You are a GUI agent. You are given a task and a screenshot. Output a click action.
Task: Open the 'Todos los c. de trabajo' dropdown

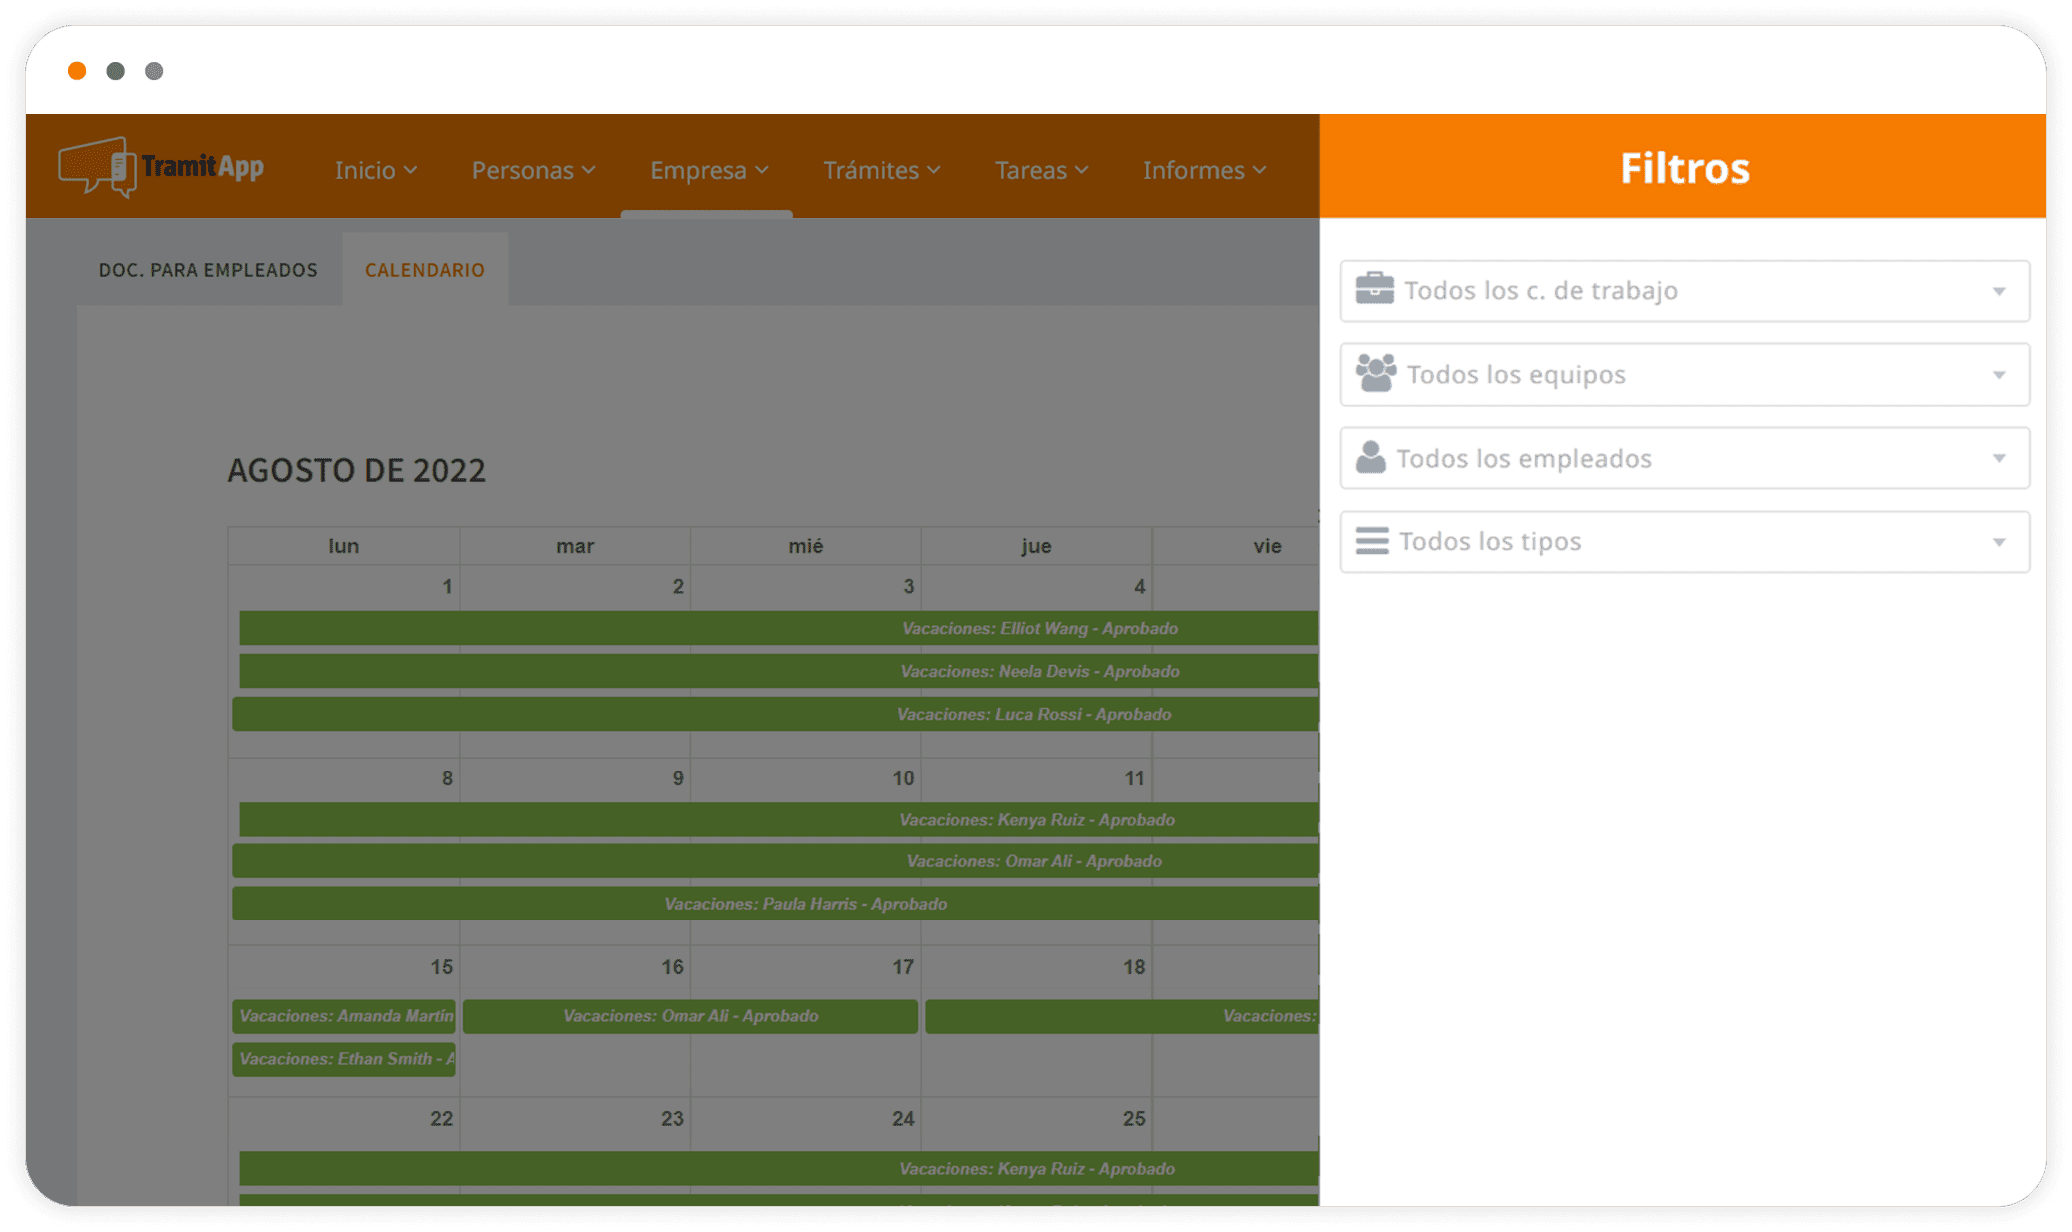point(1998,290)
